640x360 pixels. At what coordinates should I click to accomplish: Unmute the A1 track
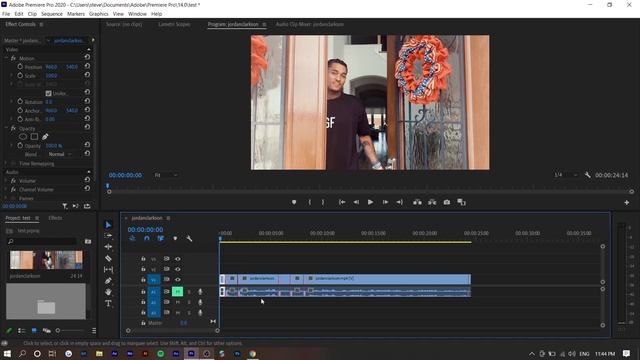(177, 291)
